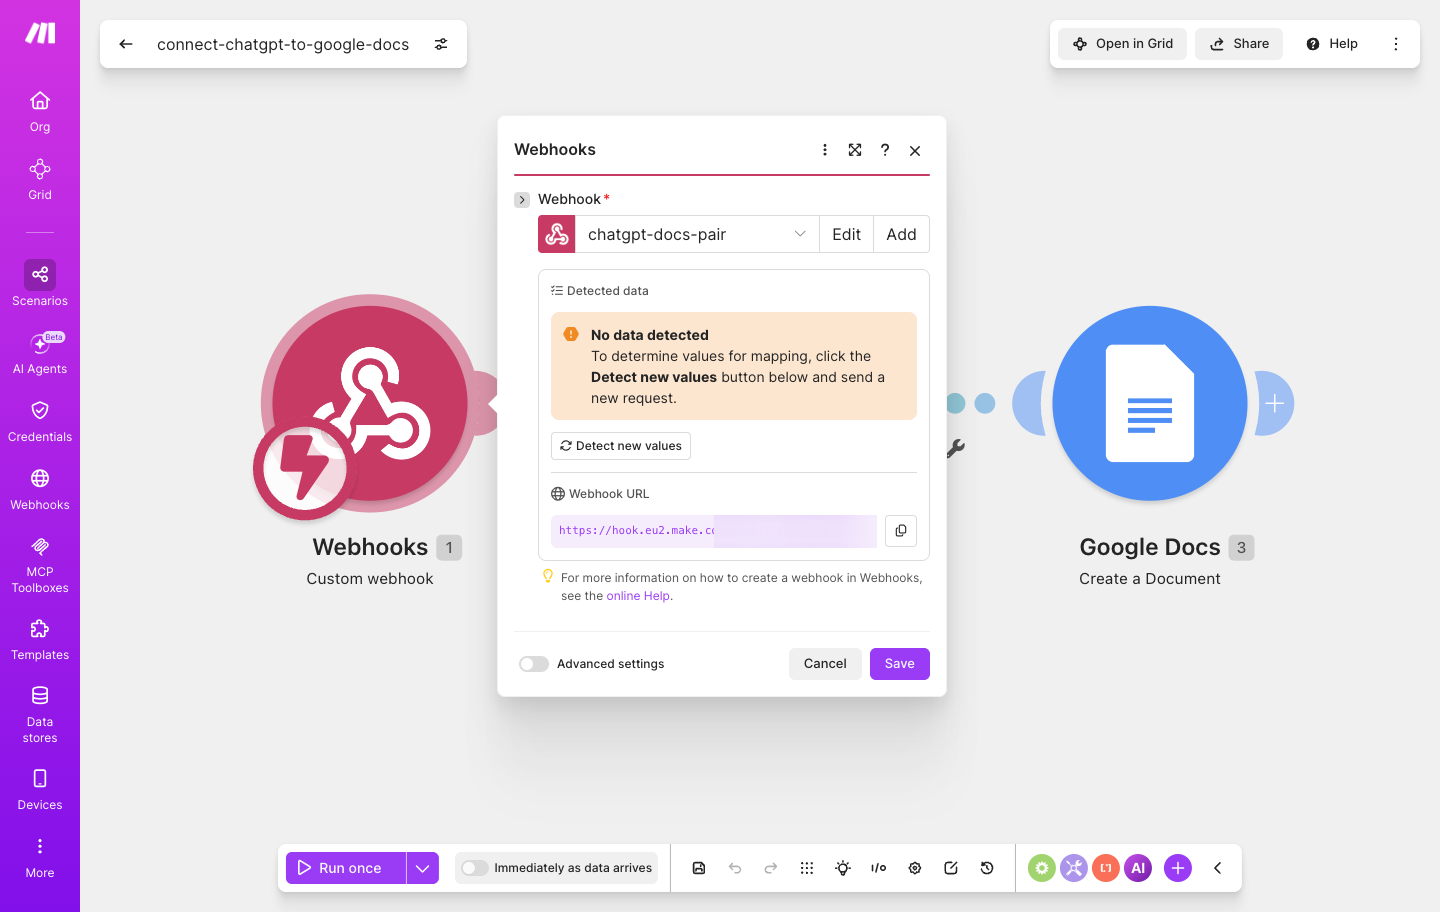
Task: Open the purple Flow control icon
Action: click(x=1074, y=868)
